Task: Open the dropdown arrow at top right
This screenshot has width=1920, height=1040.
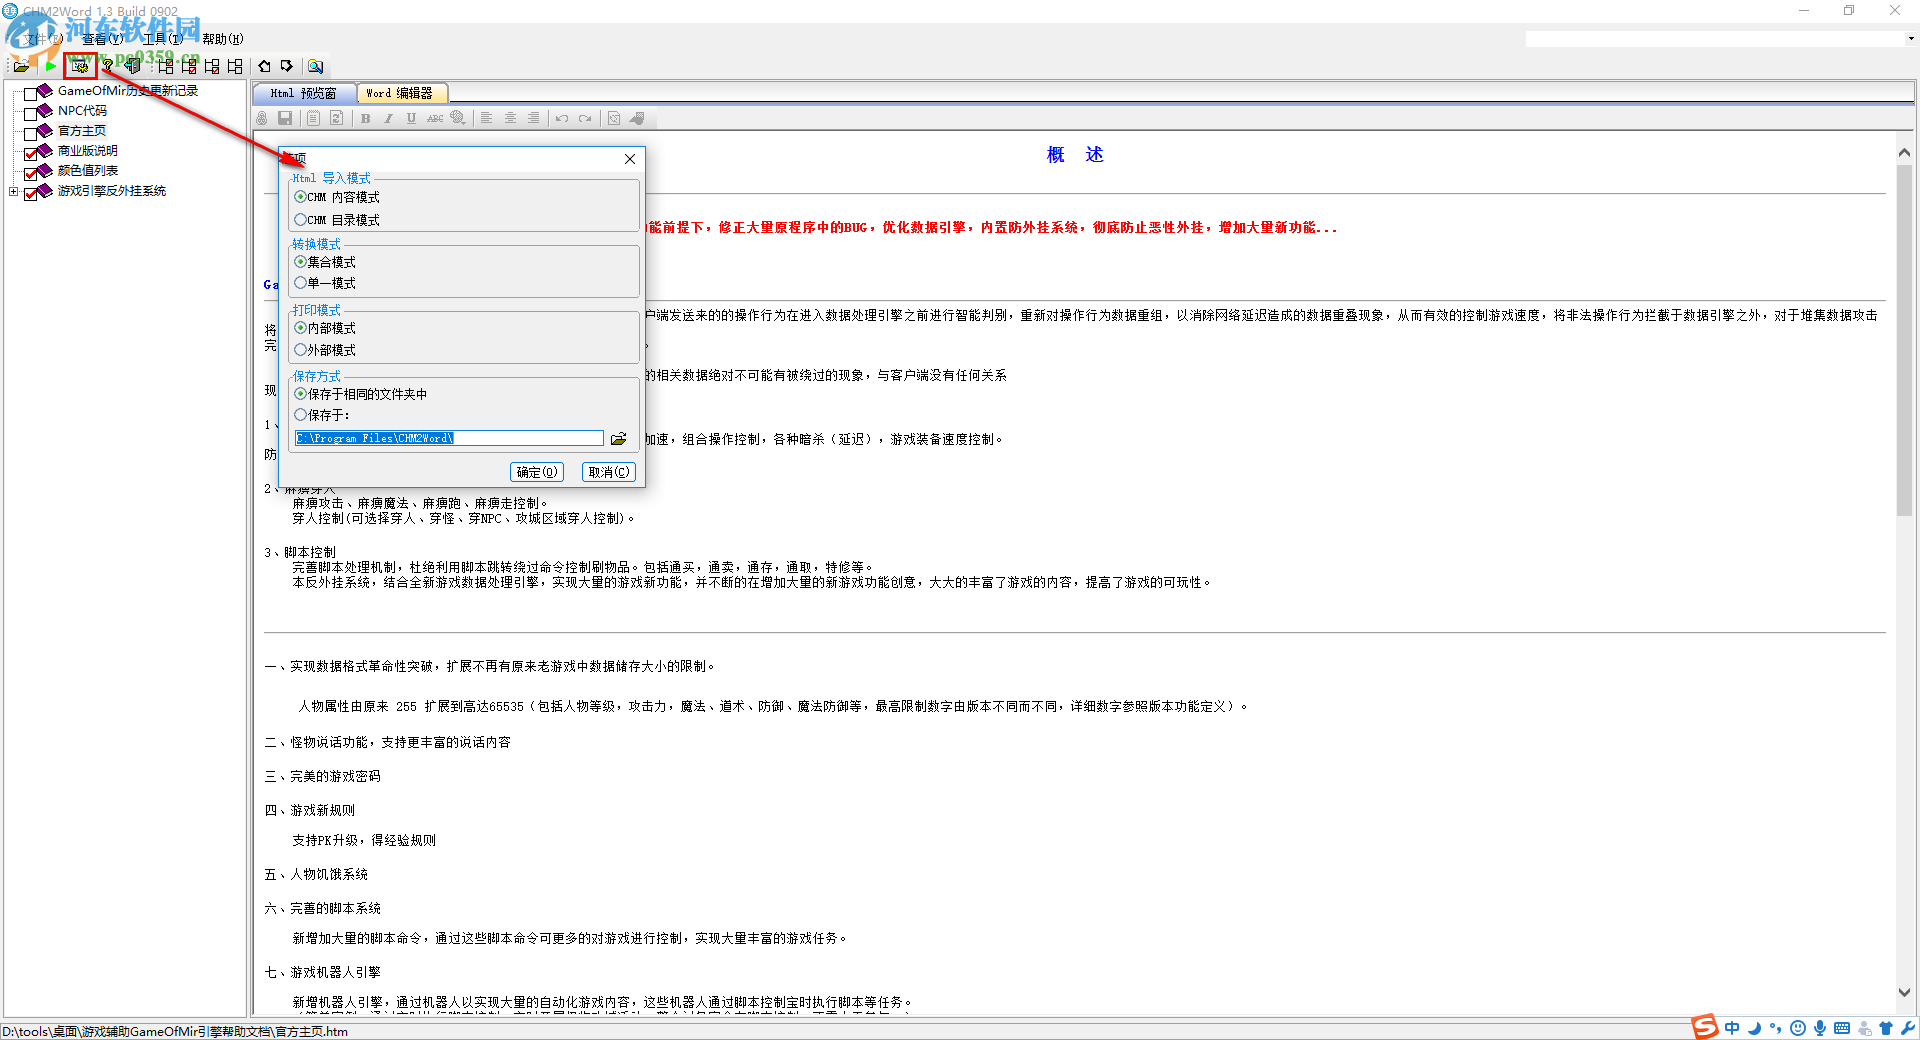Action: (x=1910, y=39)
